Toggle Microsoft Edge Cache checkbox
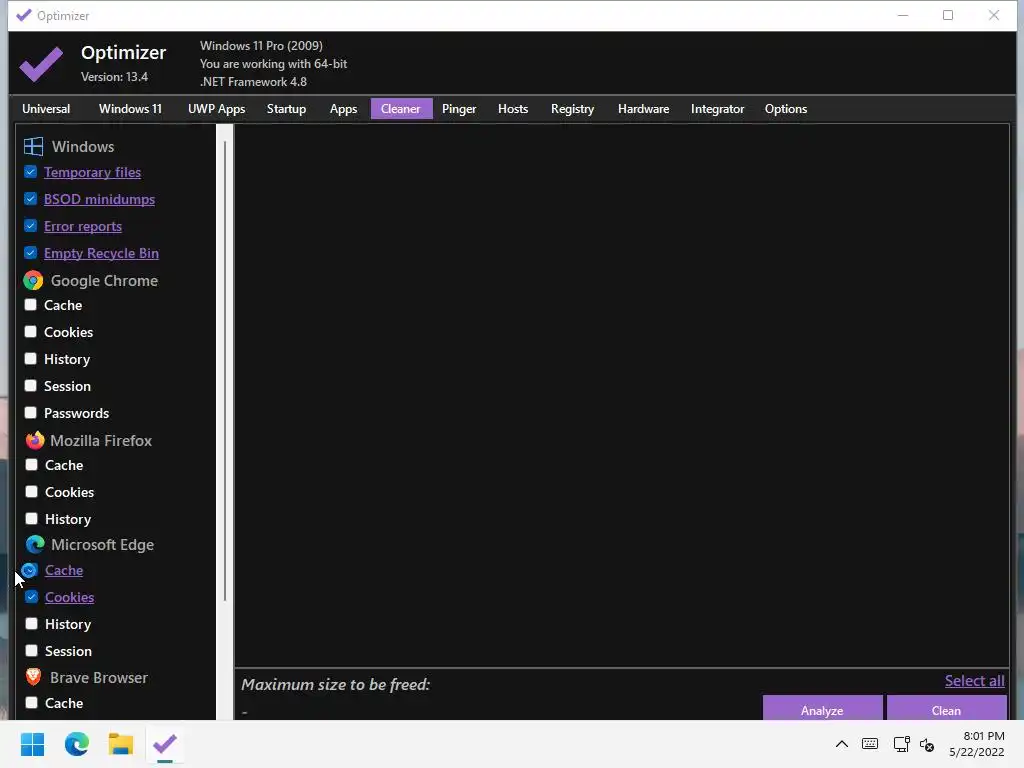1024x768 pixels. 30,570
